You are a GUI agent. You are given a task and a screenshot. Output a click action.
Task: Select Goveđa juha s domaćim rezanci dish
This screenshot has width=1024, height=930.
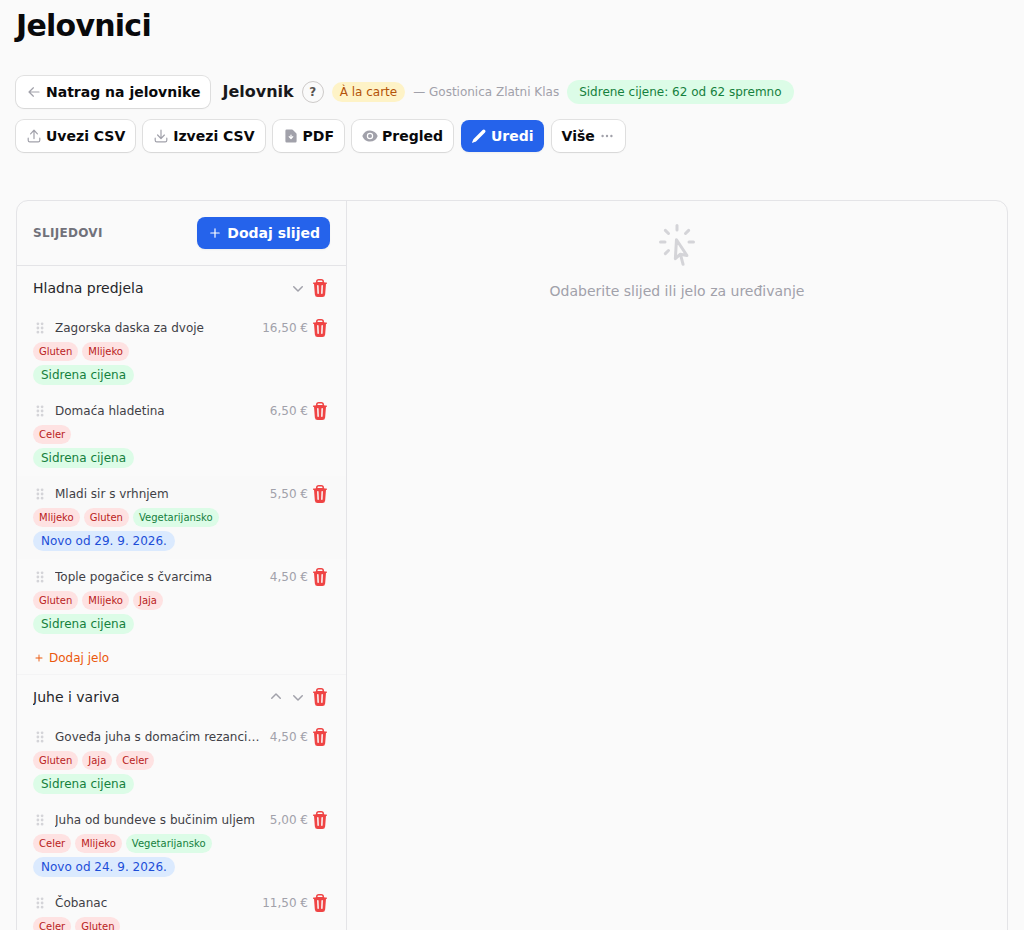click(157, 737)
